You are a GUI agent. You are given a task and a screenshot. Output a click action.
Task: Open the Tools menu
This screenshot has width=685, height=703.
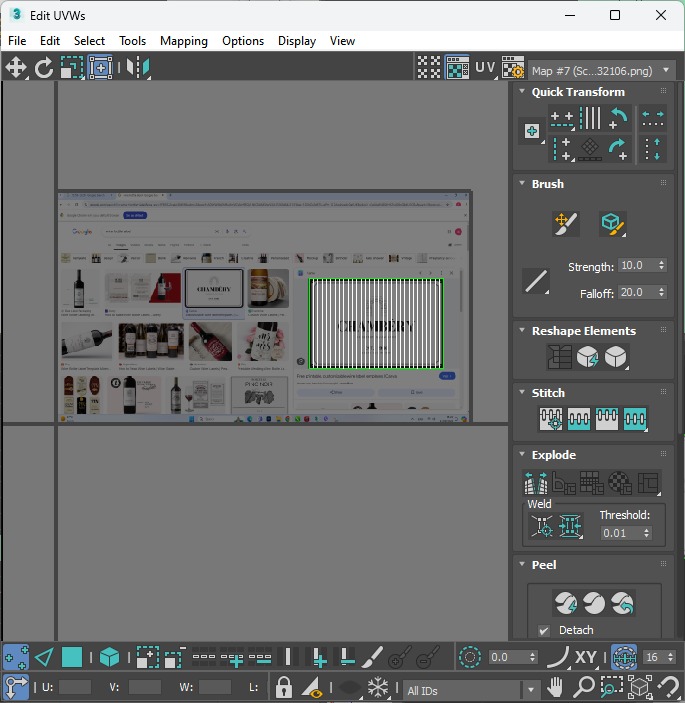tap(132, 41)
